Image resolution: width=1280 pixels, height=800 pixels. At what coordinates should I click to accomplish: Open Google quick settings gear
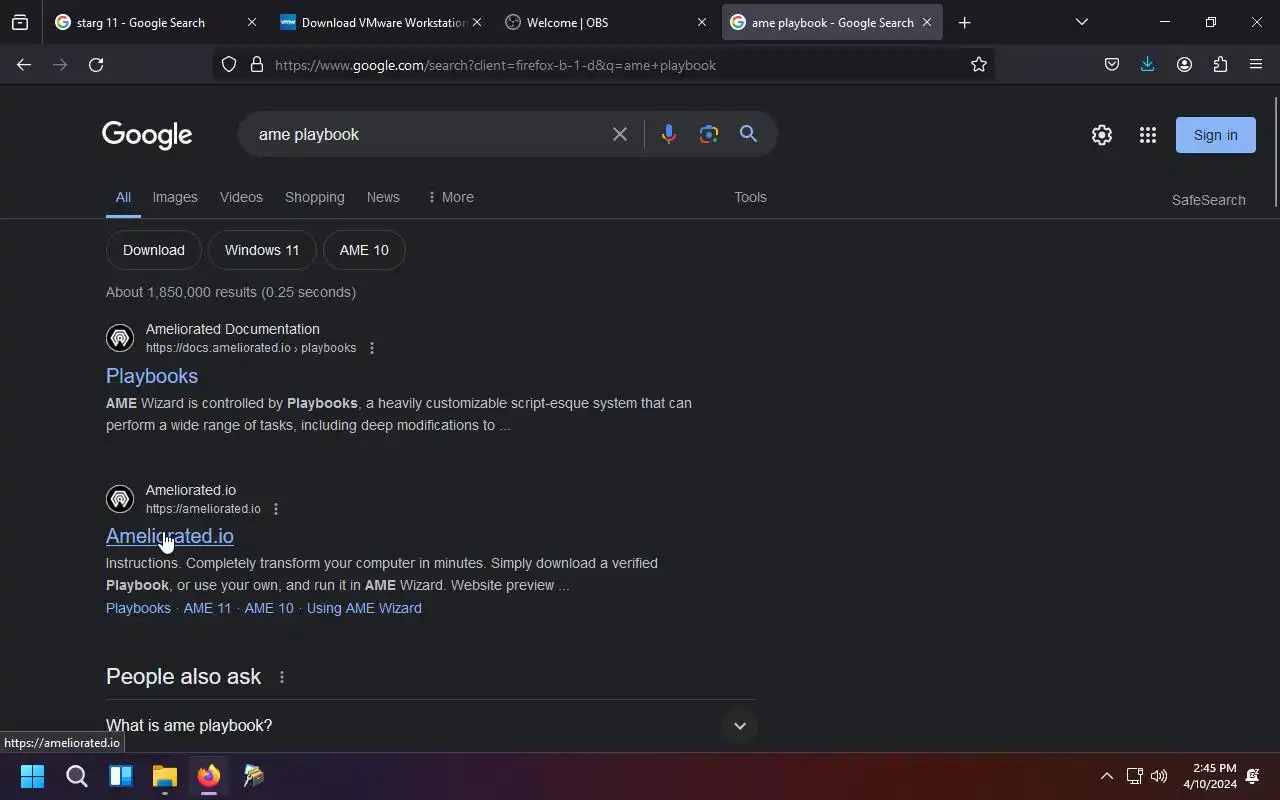pyautogui.click(x=1102, y=135)
